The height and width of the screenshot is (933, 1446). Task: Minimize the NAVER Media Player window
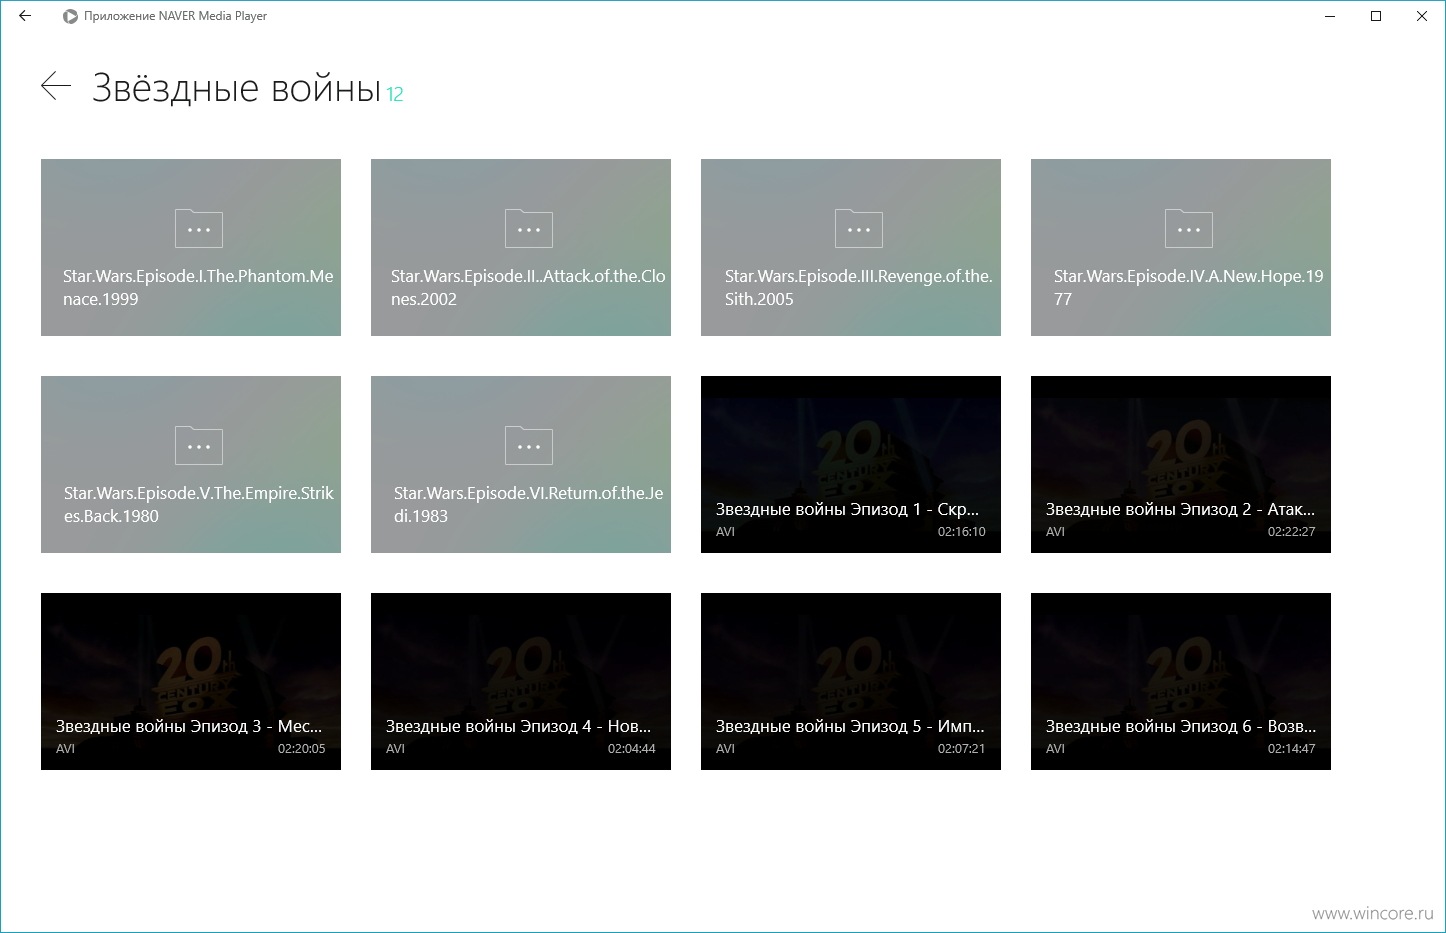point(1330,16)
